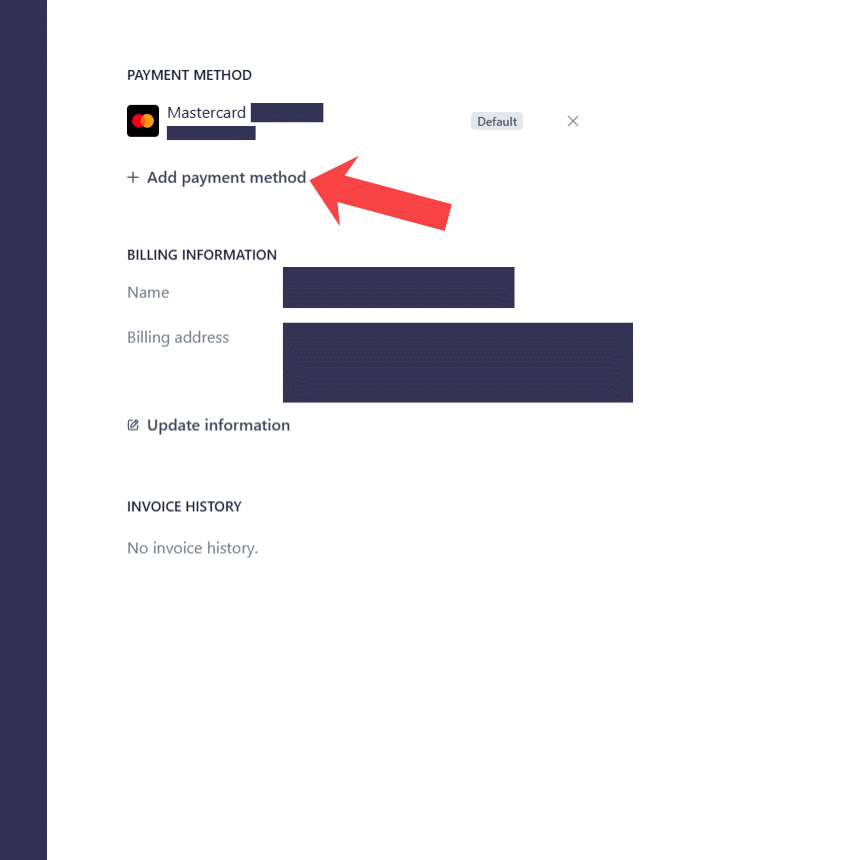The width and height of the screenshot is (860, 860).
Task: Select the Mastercard card name text
Action: (206, 112)
